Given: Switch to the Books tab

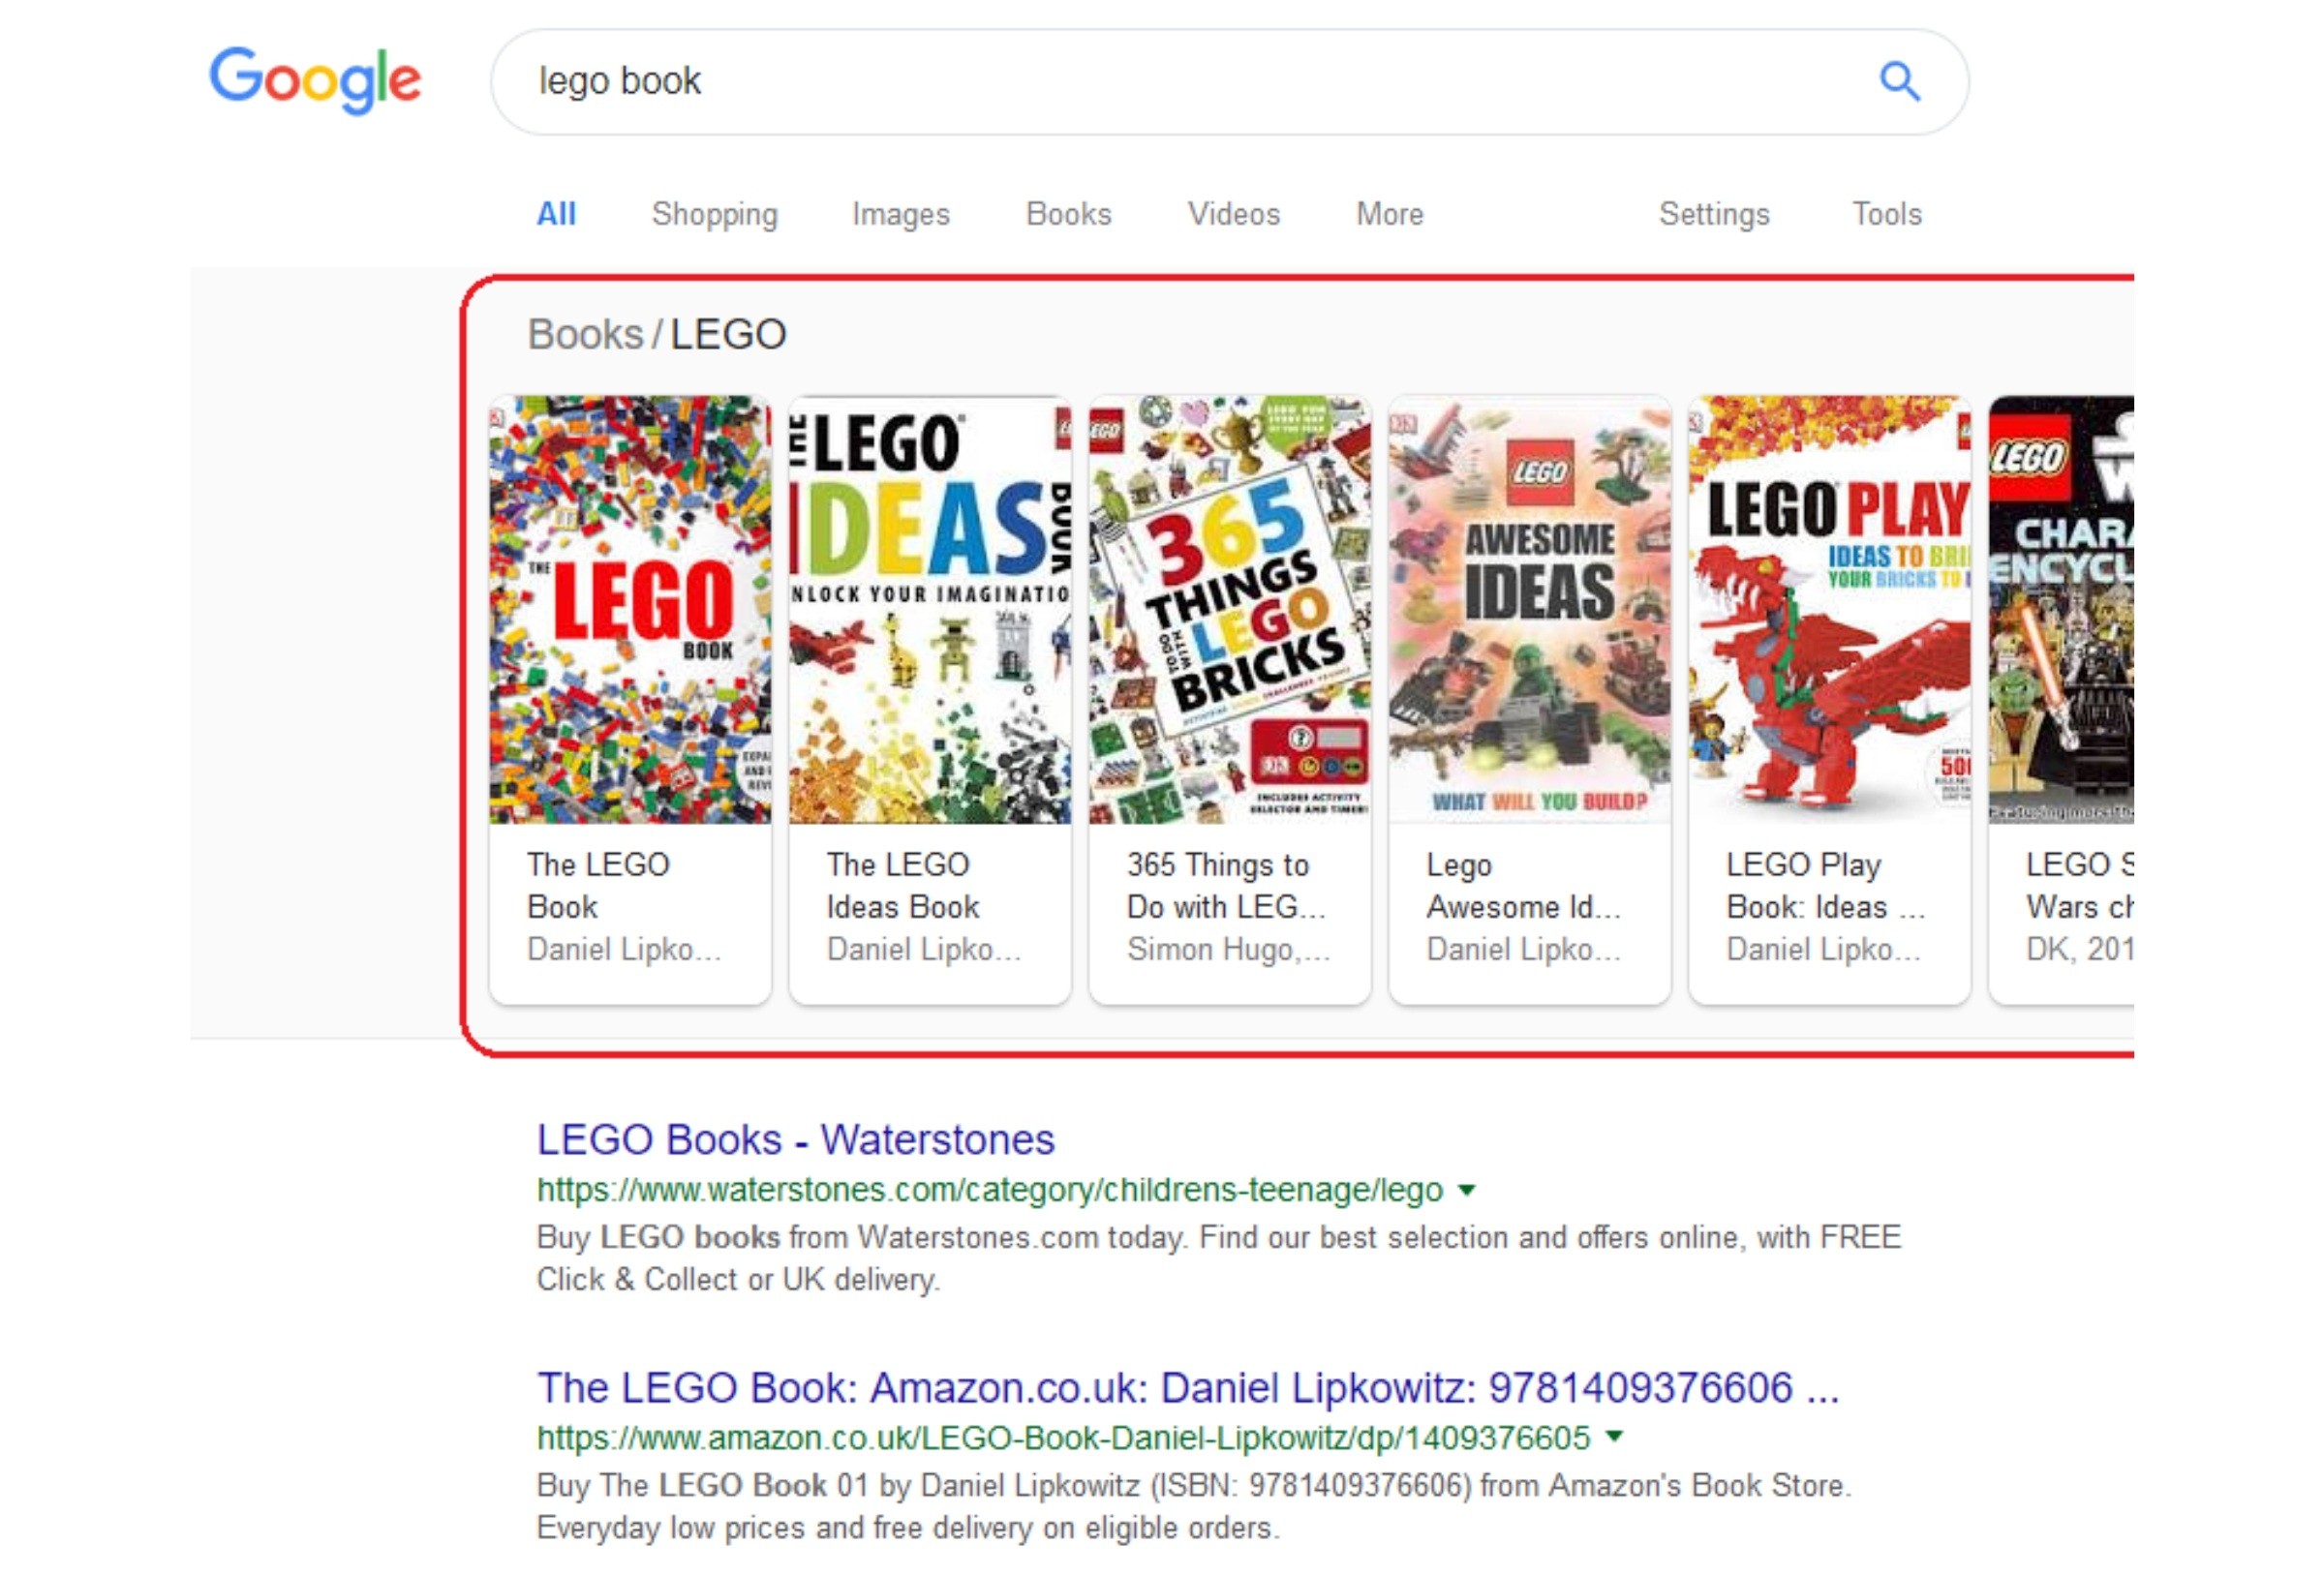Looking at the screenshot, I should pos(1068,214).
